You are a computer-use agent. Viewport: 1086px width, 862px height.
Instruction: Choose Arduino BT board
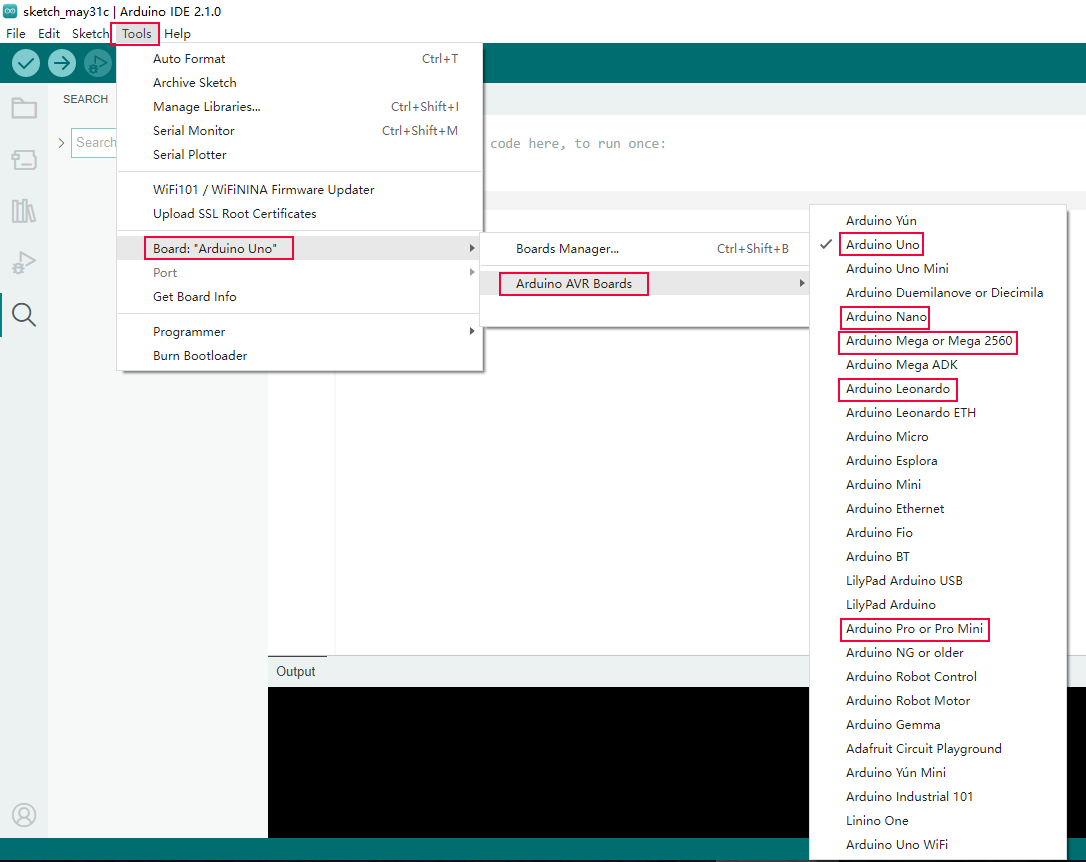pyautogui.click(x=938, y=557)
